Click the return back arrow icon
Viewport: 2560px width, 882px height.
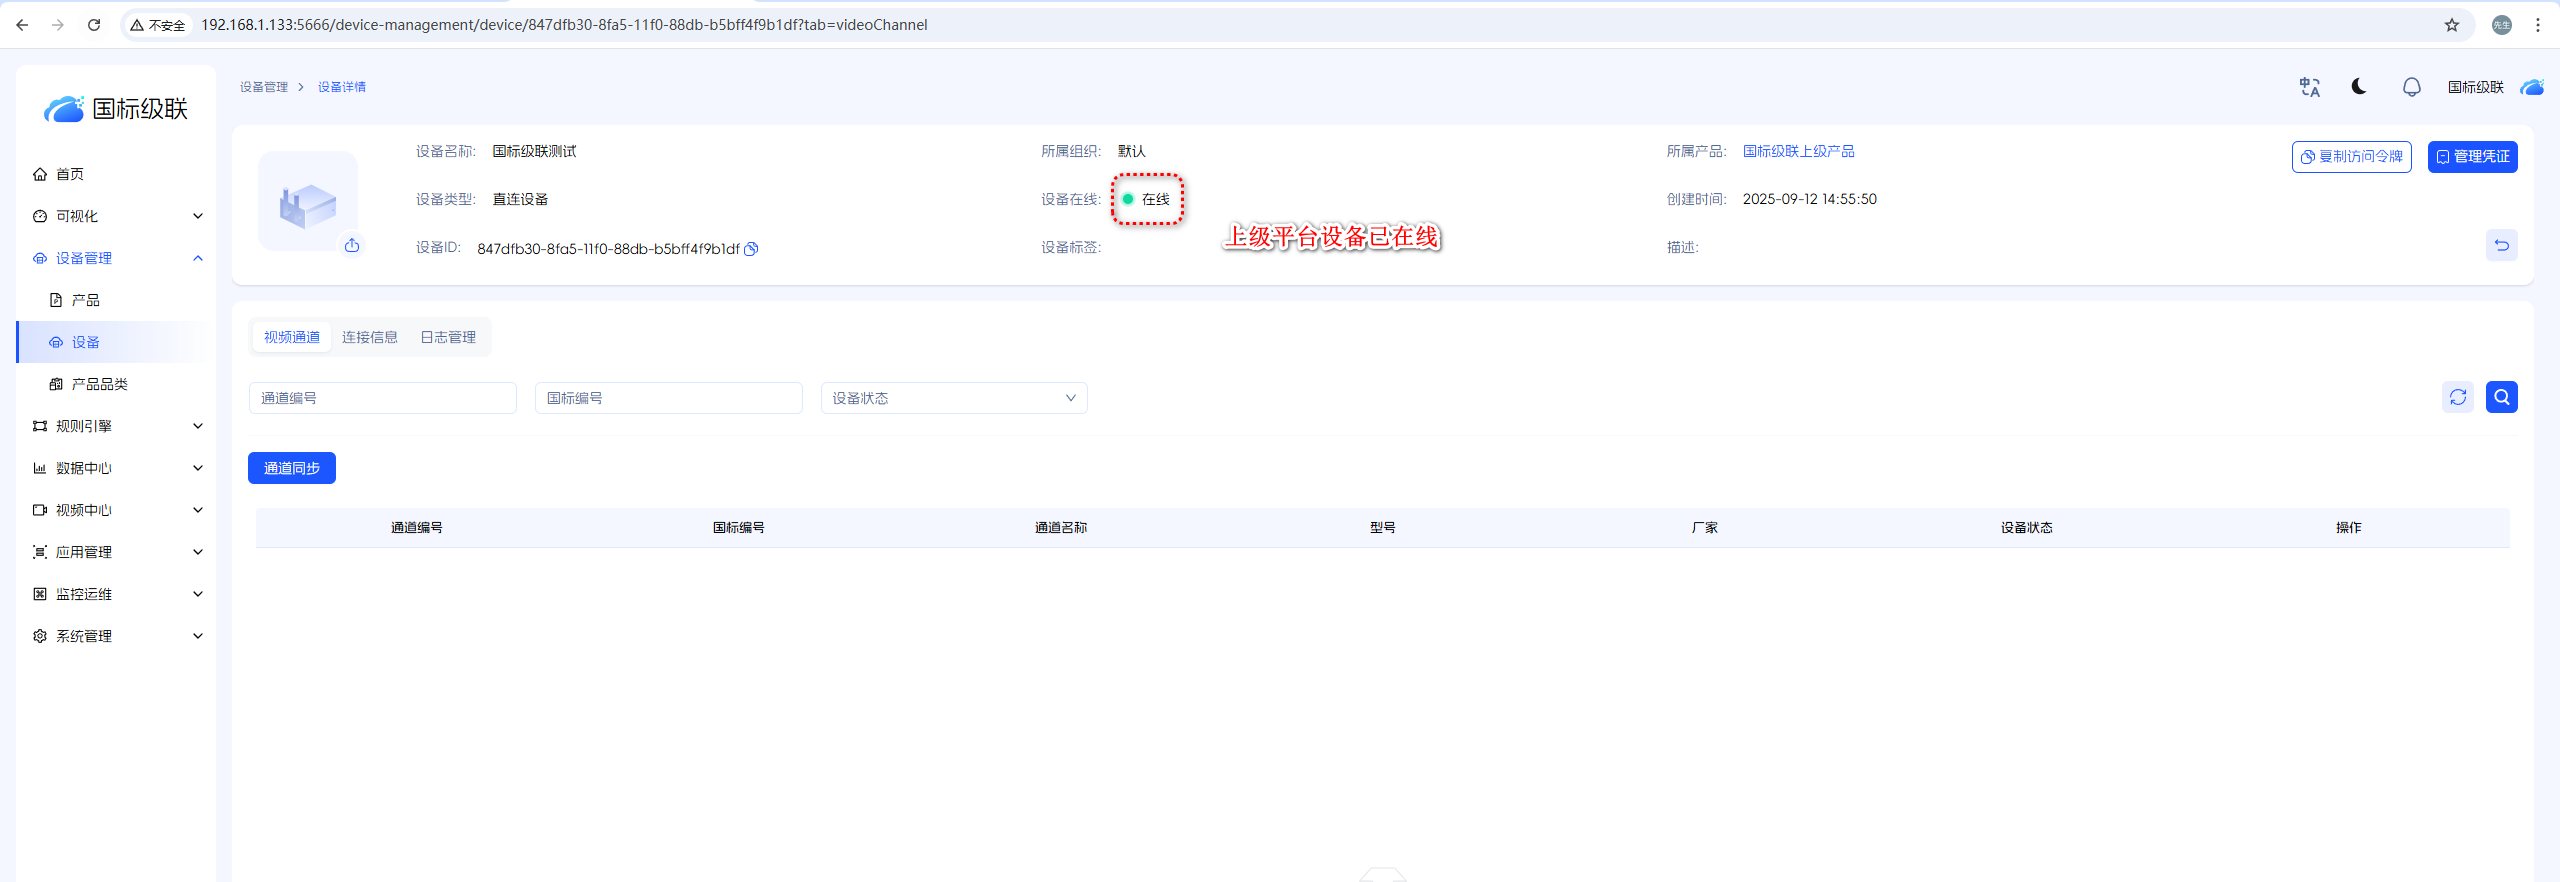pyautogui.click(x=2501, y=245)
